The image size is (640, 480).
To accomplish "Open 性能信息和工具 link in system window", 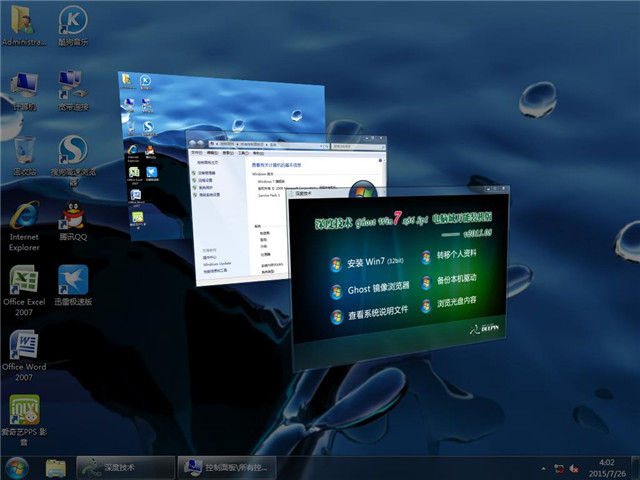I will pos(215,271).
